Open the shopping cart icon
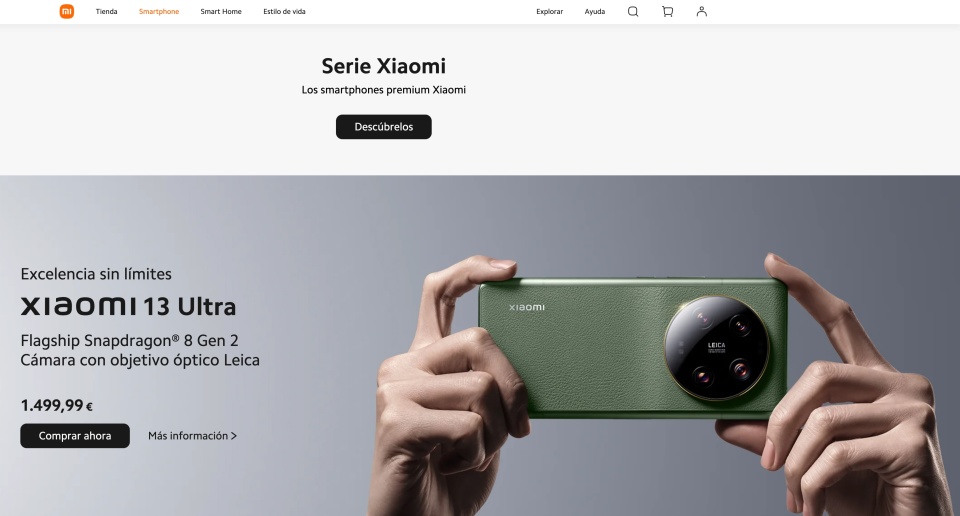 (x=667, y=11)
